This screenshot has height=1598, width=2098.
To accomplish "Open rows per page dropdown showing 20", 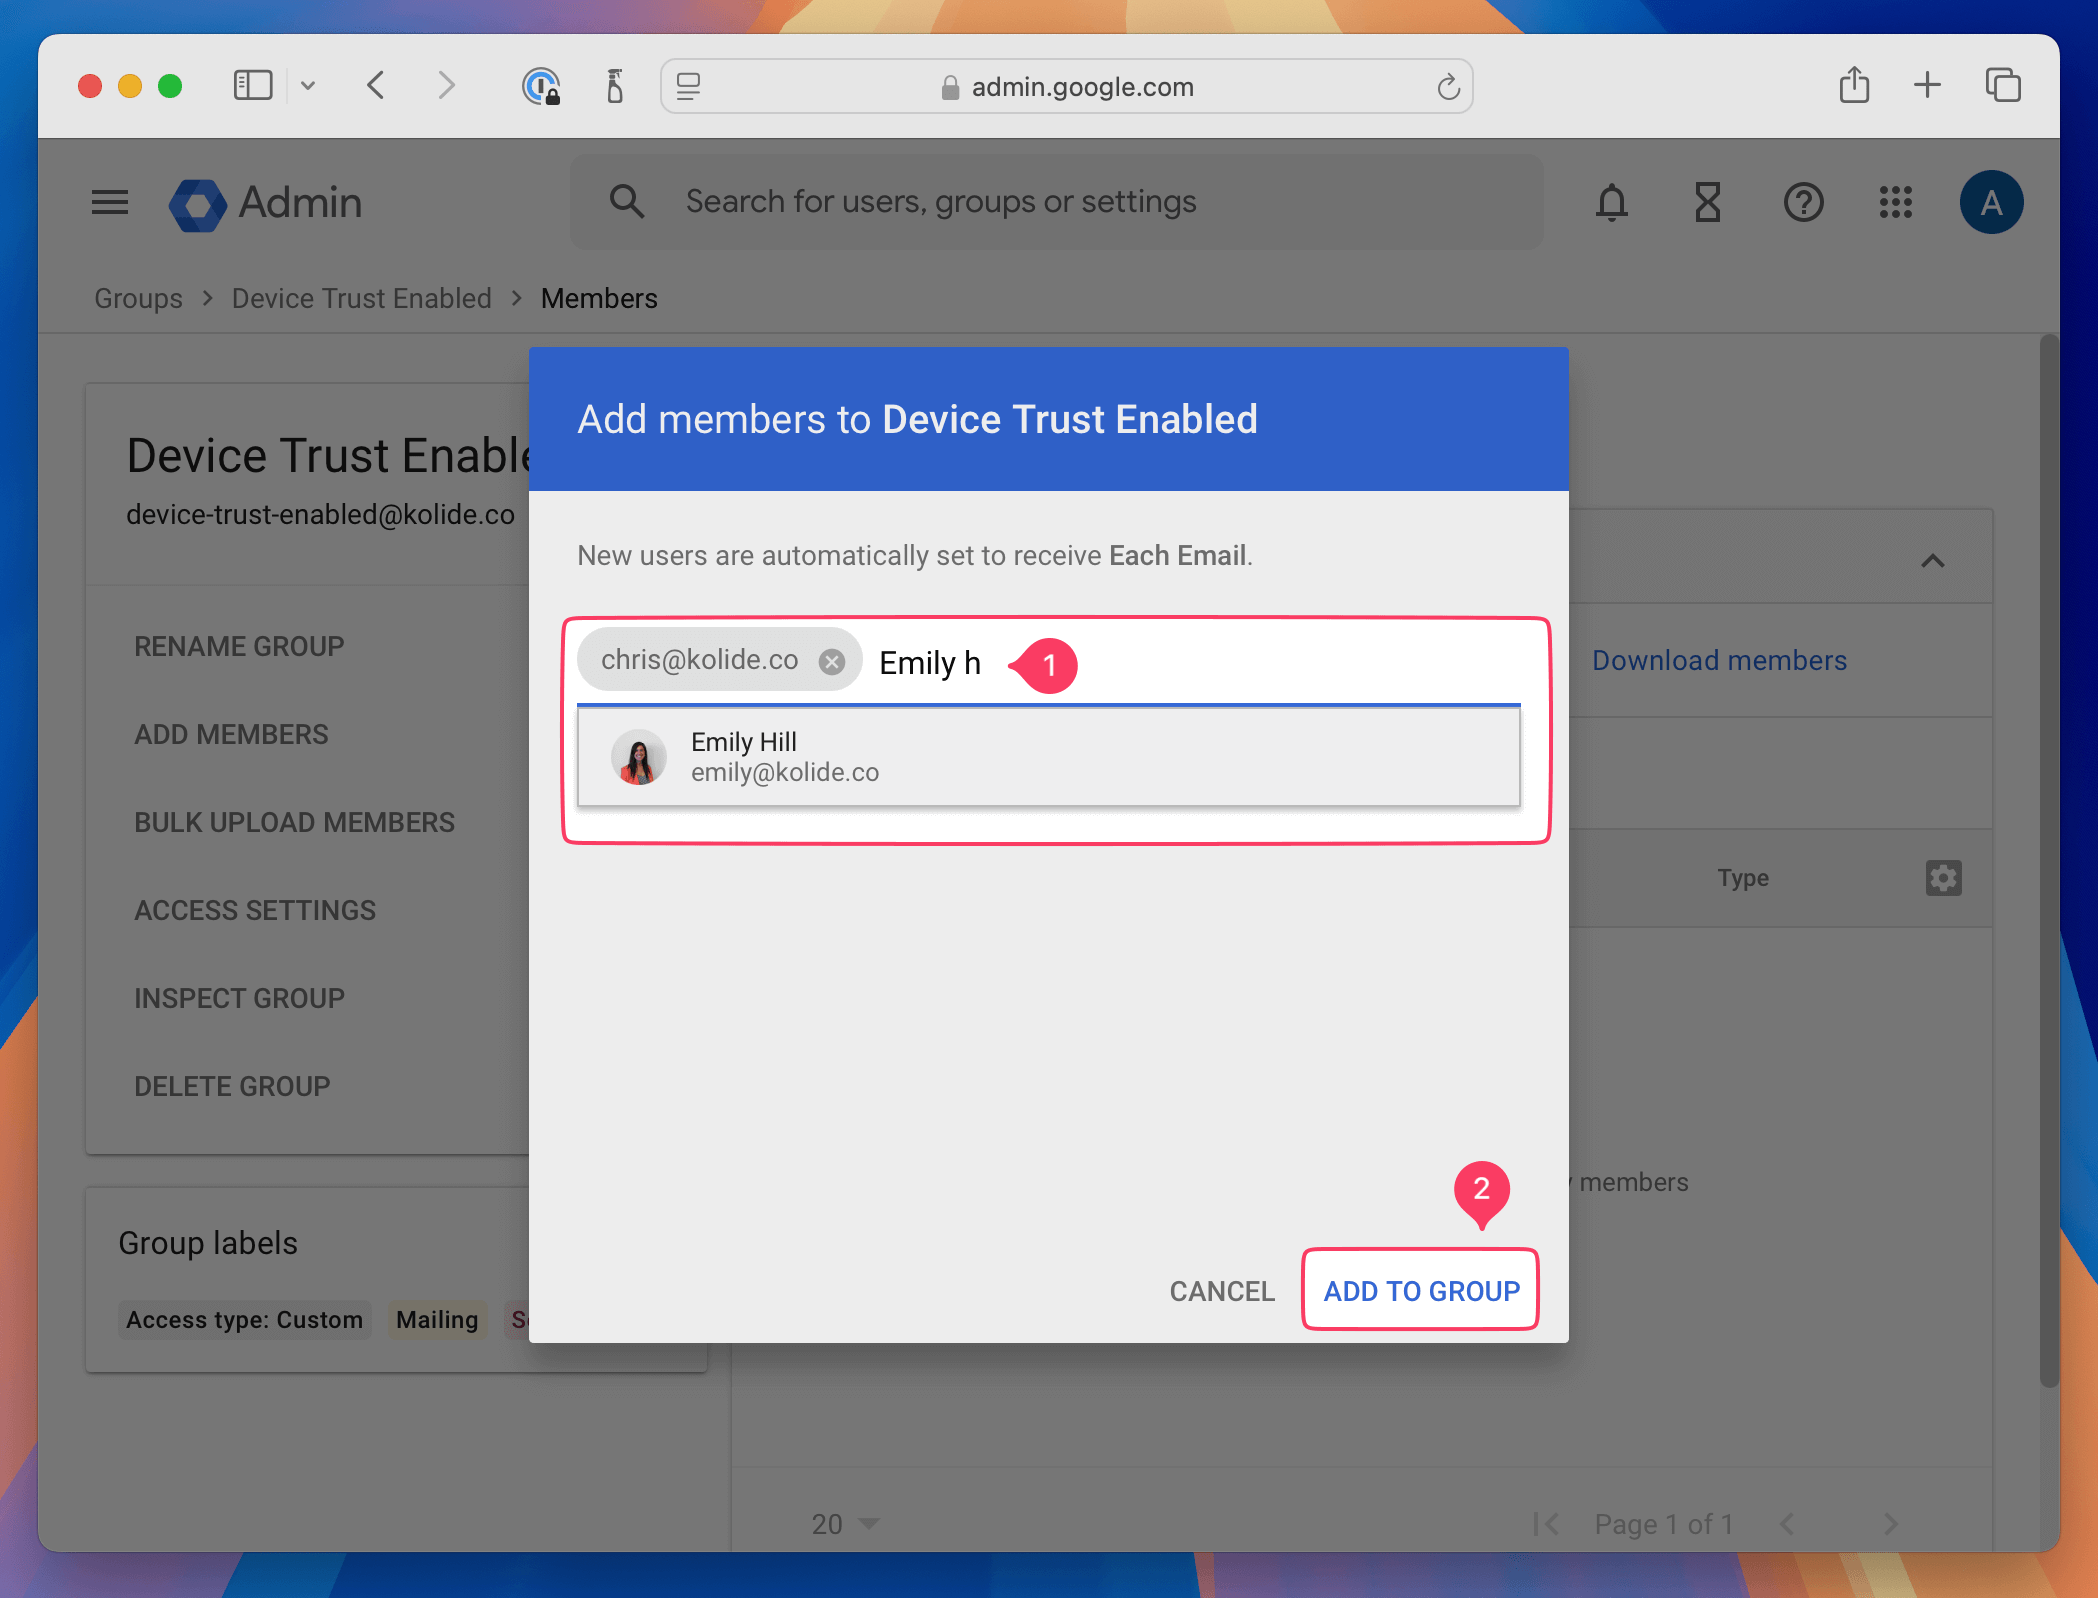I will (845, 1523).
